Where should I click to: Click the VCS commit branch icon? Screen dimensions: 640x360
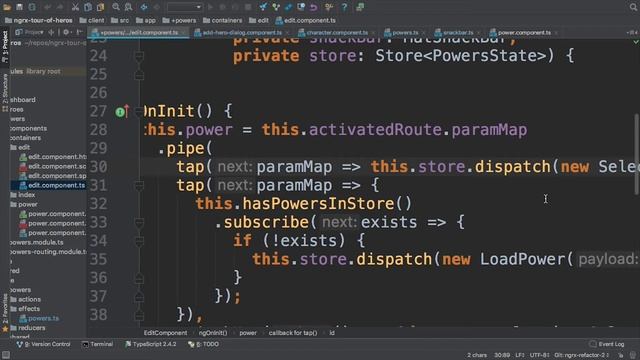[276, 7]
